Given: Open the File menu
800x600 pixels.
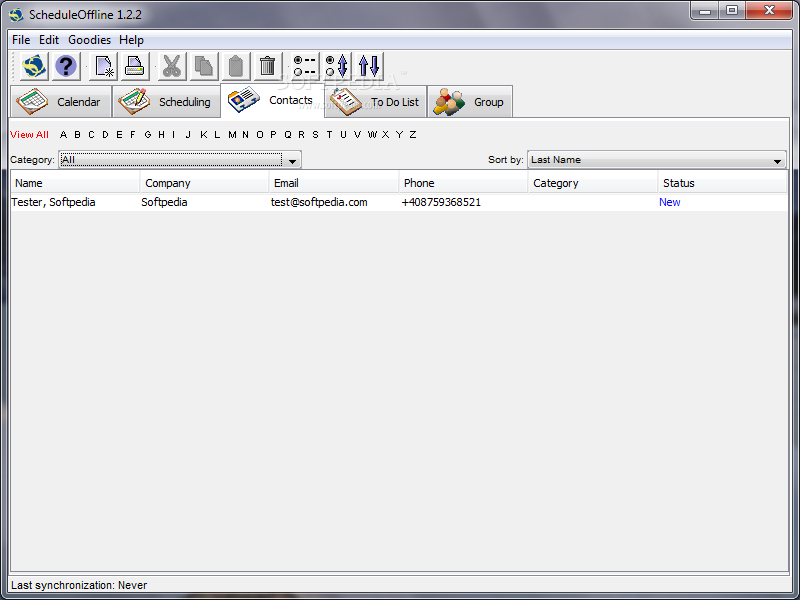Looking at the screenshot, I should pos(21,40).
